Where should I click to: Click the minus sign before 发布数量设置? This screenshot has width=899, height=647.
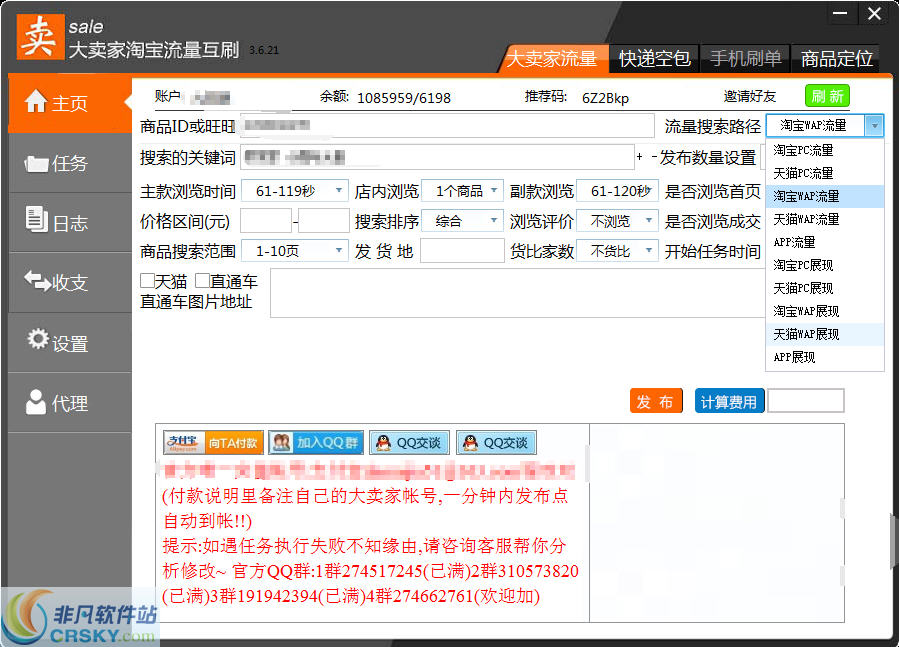click(654, 156)
